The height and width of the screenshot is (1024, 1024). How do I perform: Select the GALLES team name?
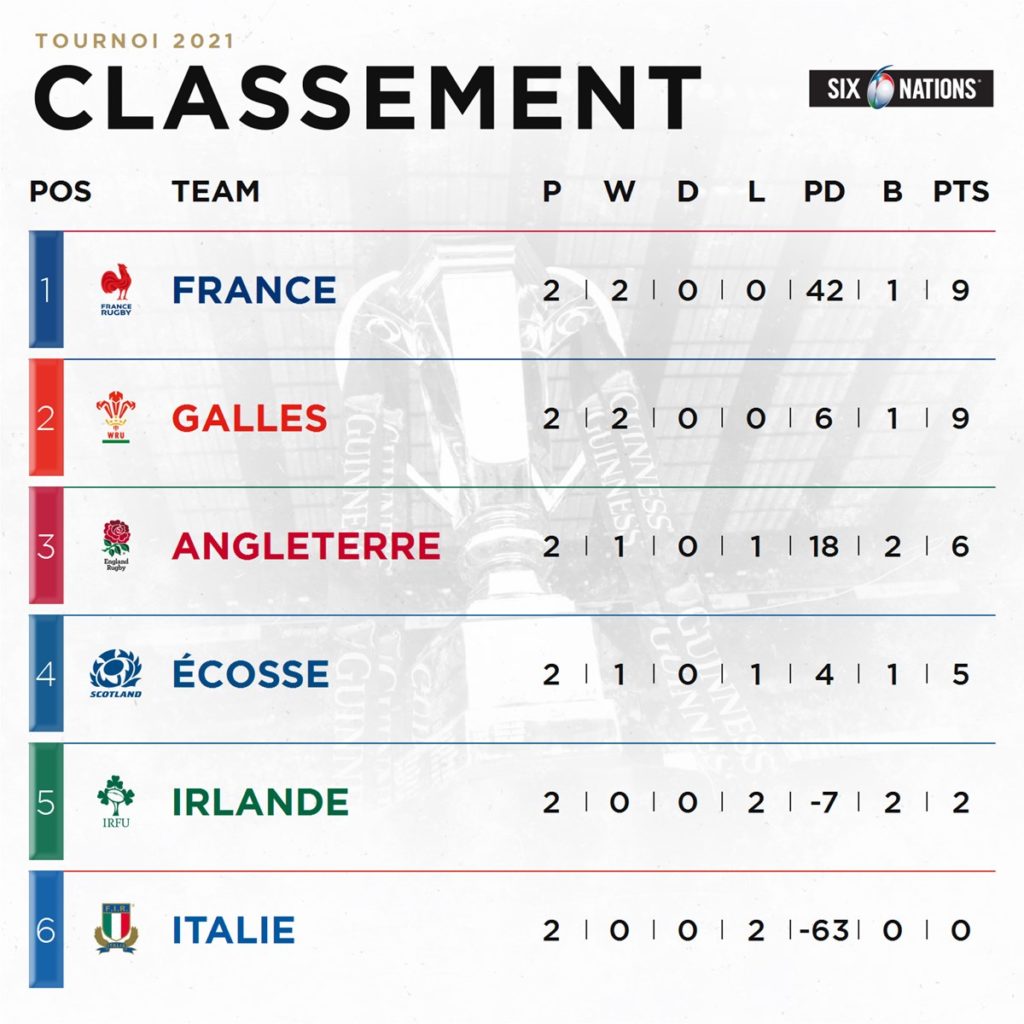point(249,418)
